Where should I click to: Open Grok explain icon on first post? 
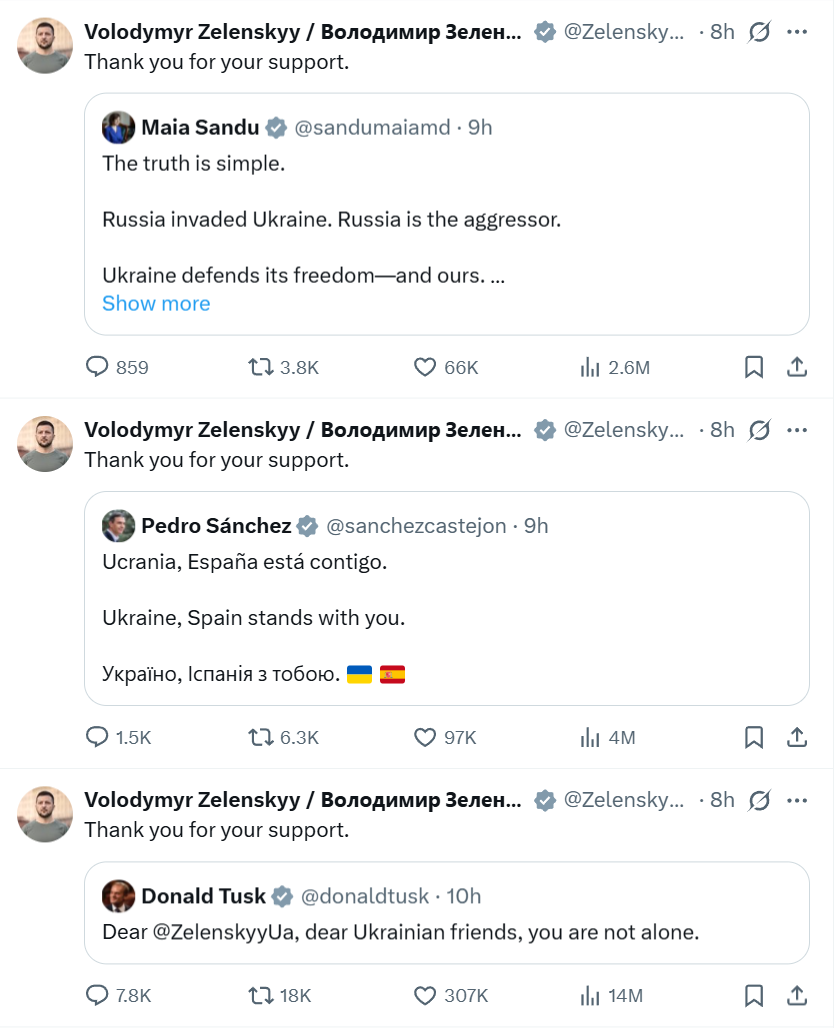tap(759, 32)
